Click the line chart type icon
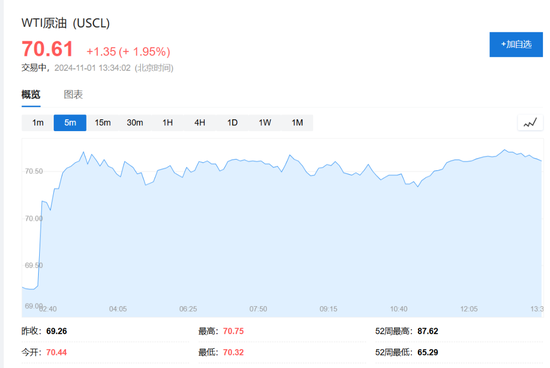This screenshot has width=550, height=368. tap(530, 123)
